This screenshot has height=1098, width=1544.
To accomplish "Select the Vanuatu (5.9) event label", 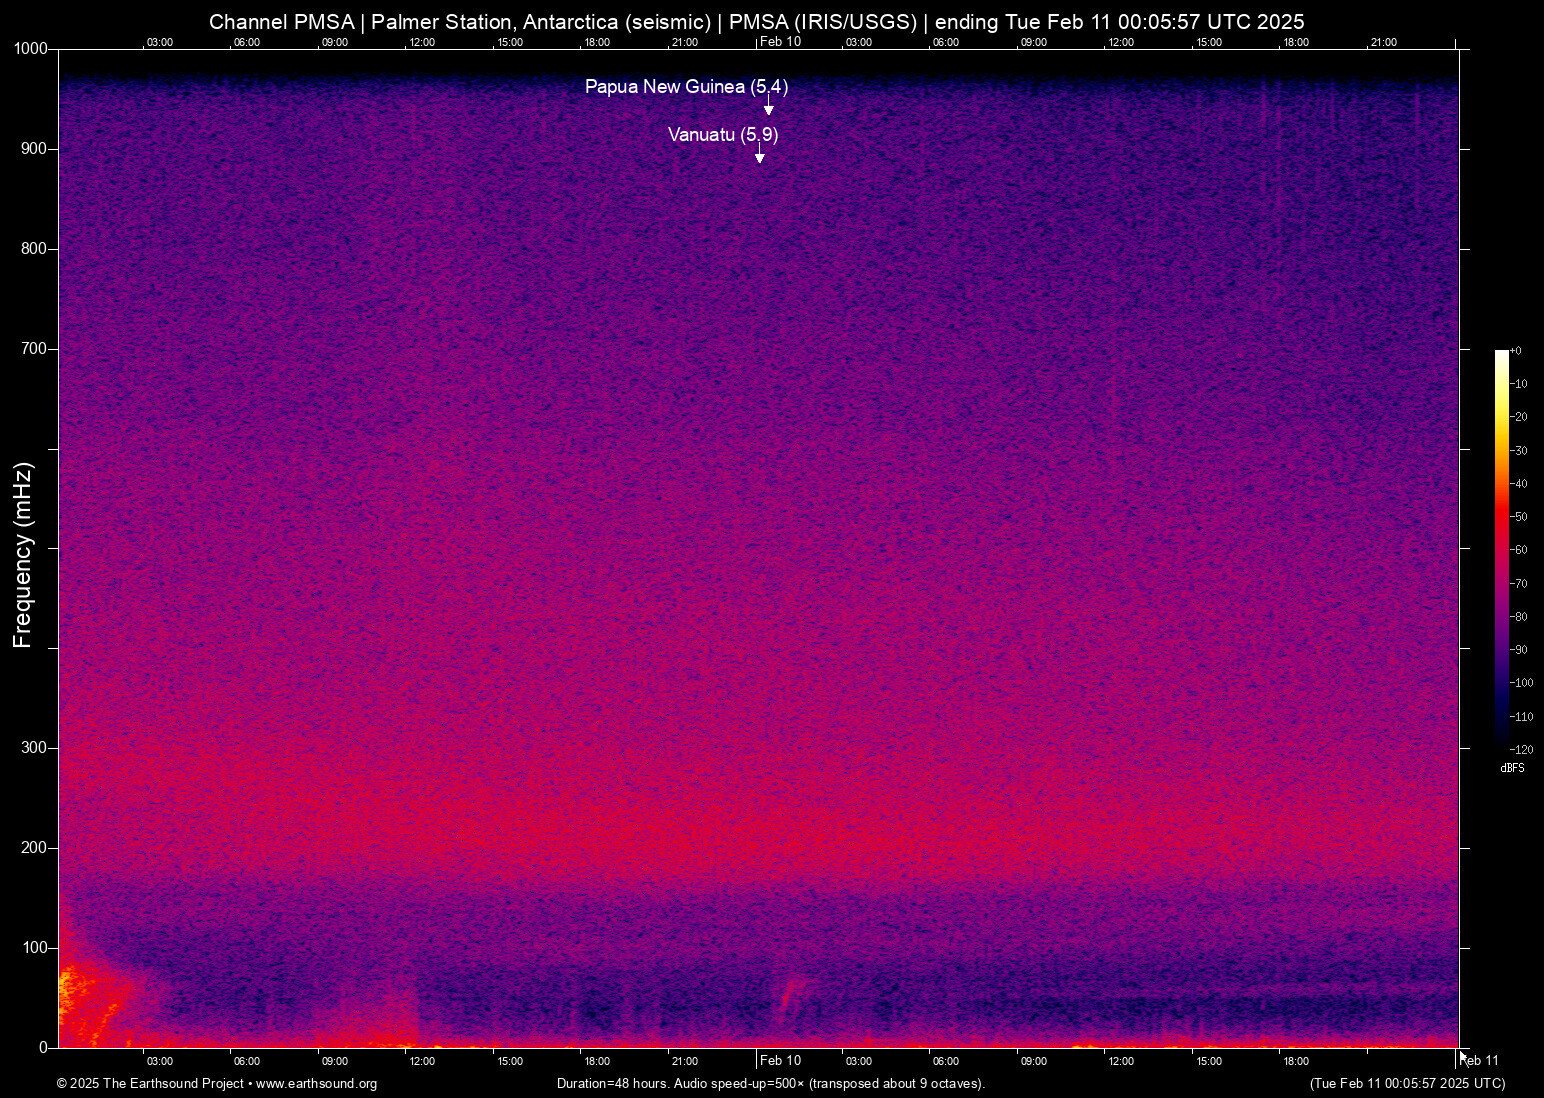I will (x=722, y=135).
